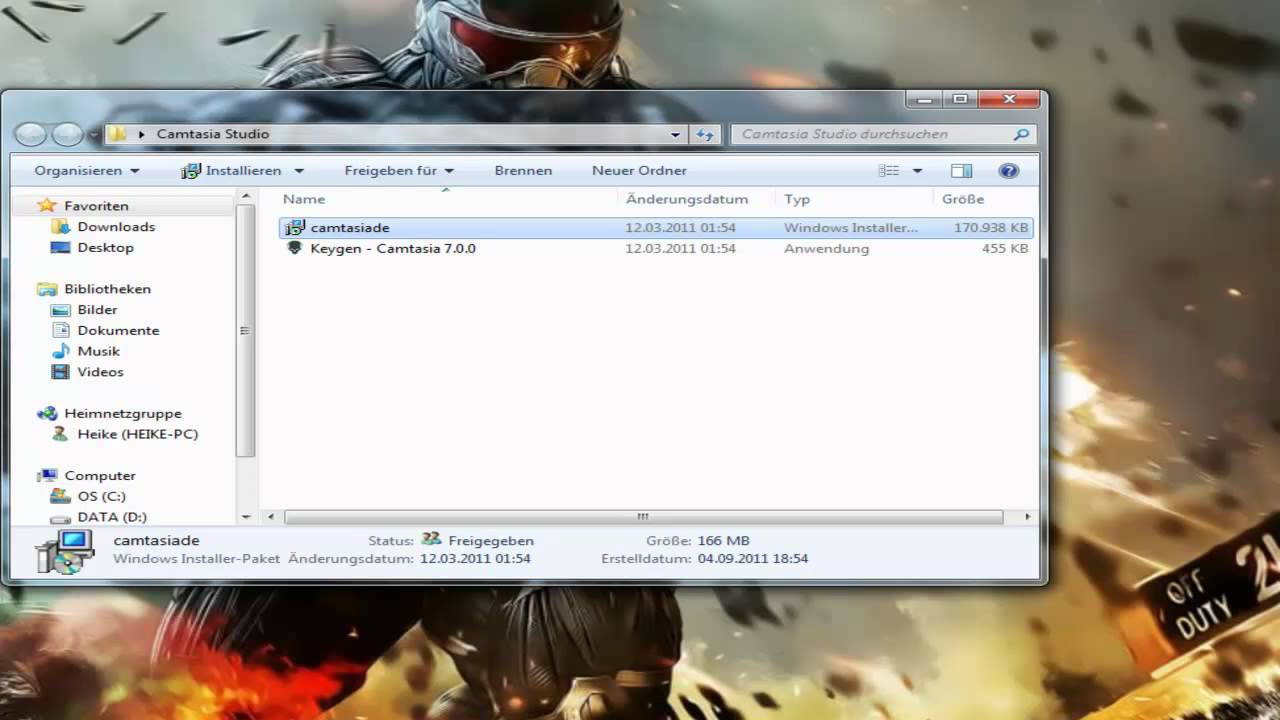Click the Windows Installer type cell
The height and width of the screenshot is (720, 1280).
click(851, 228)
